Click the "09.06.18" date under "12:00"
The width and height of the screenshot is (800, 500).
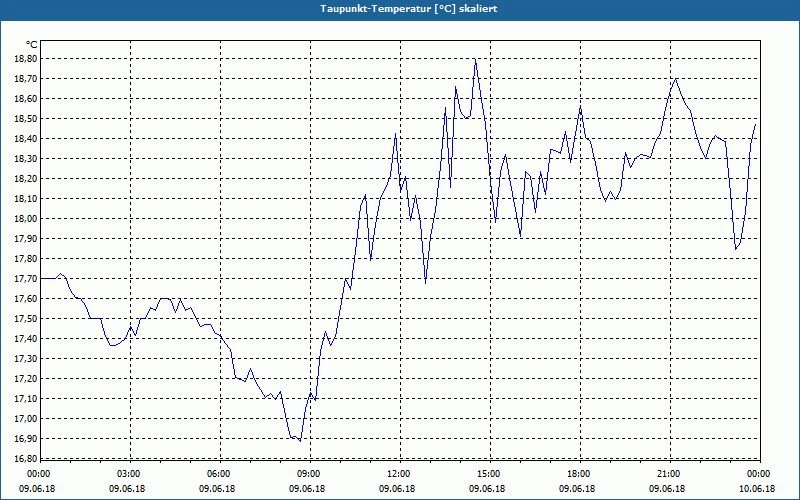point(396,489)
